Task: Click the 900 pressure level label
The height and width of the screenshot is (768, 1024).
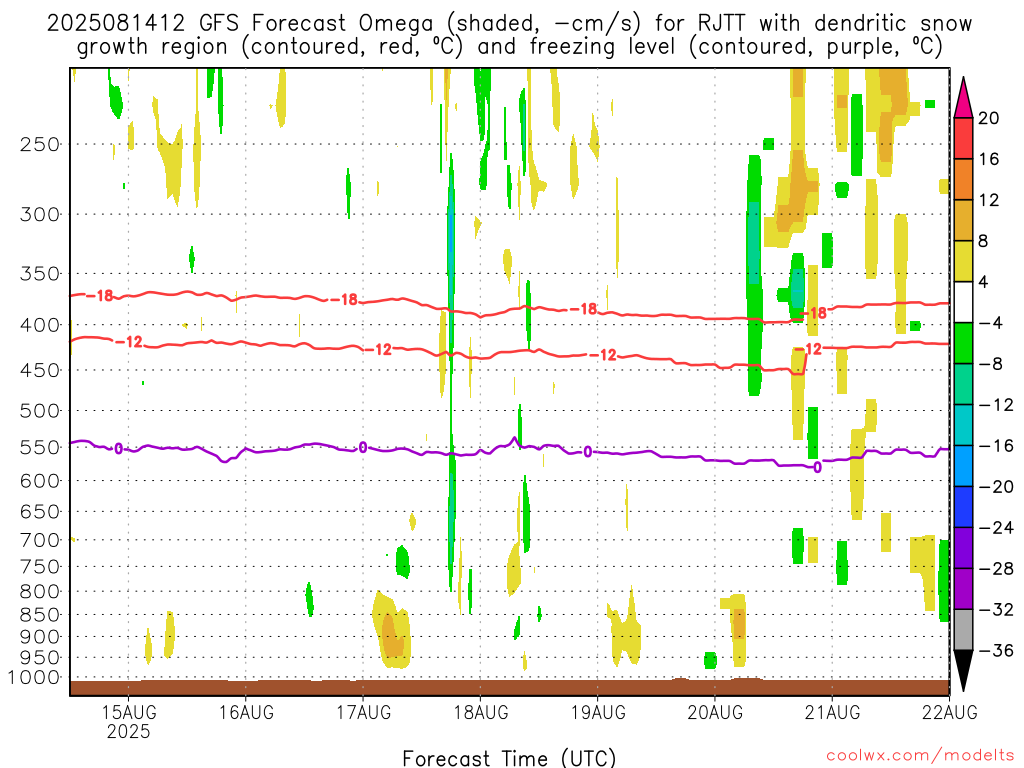Action: (40, 637)
